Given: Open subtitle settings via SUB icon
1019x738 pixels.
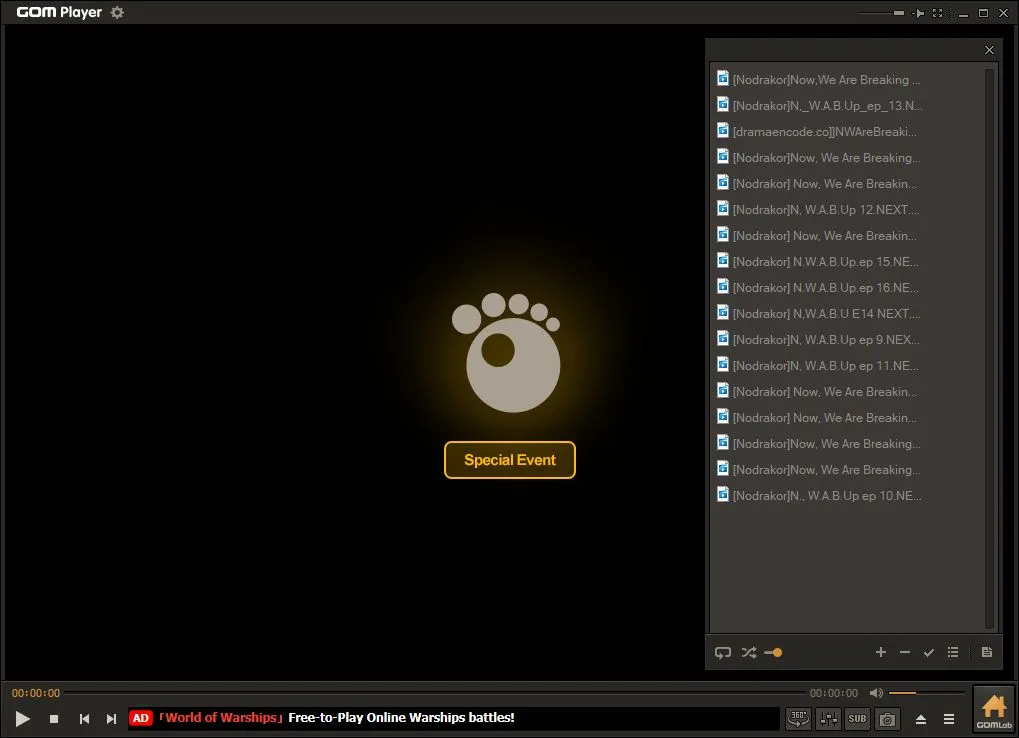Looking at the screenshot, I should click(856, 718).
